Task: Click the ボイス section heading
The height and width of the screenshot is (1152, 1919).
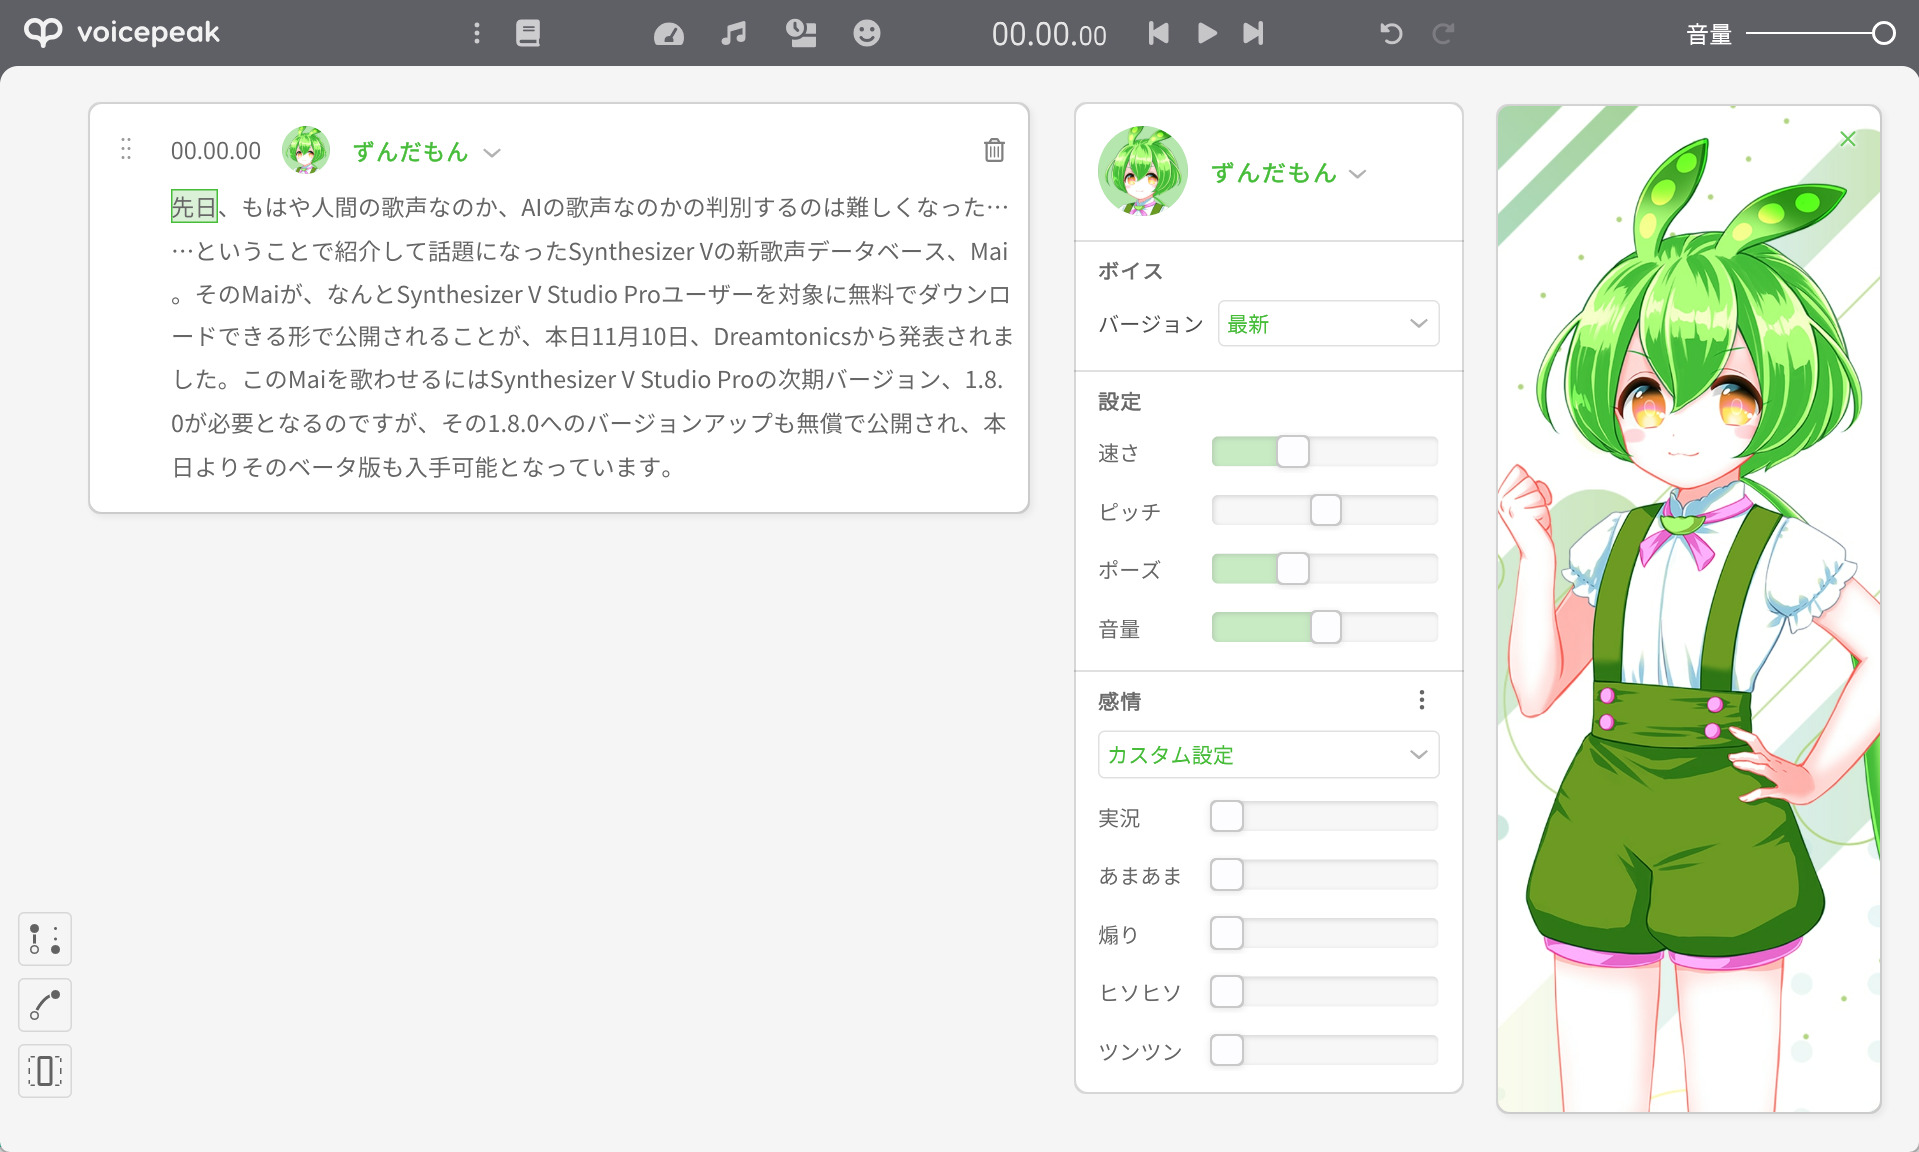Action: [1130, 271]
